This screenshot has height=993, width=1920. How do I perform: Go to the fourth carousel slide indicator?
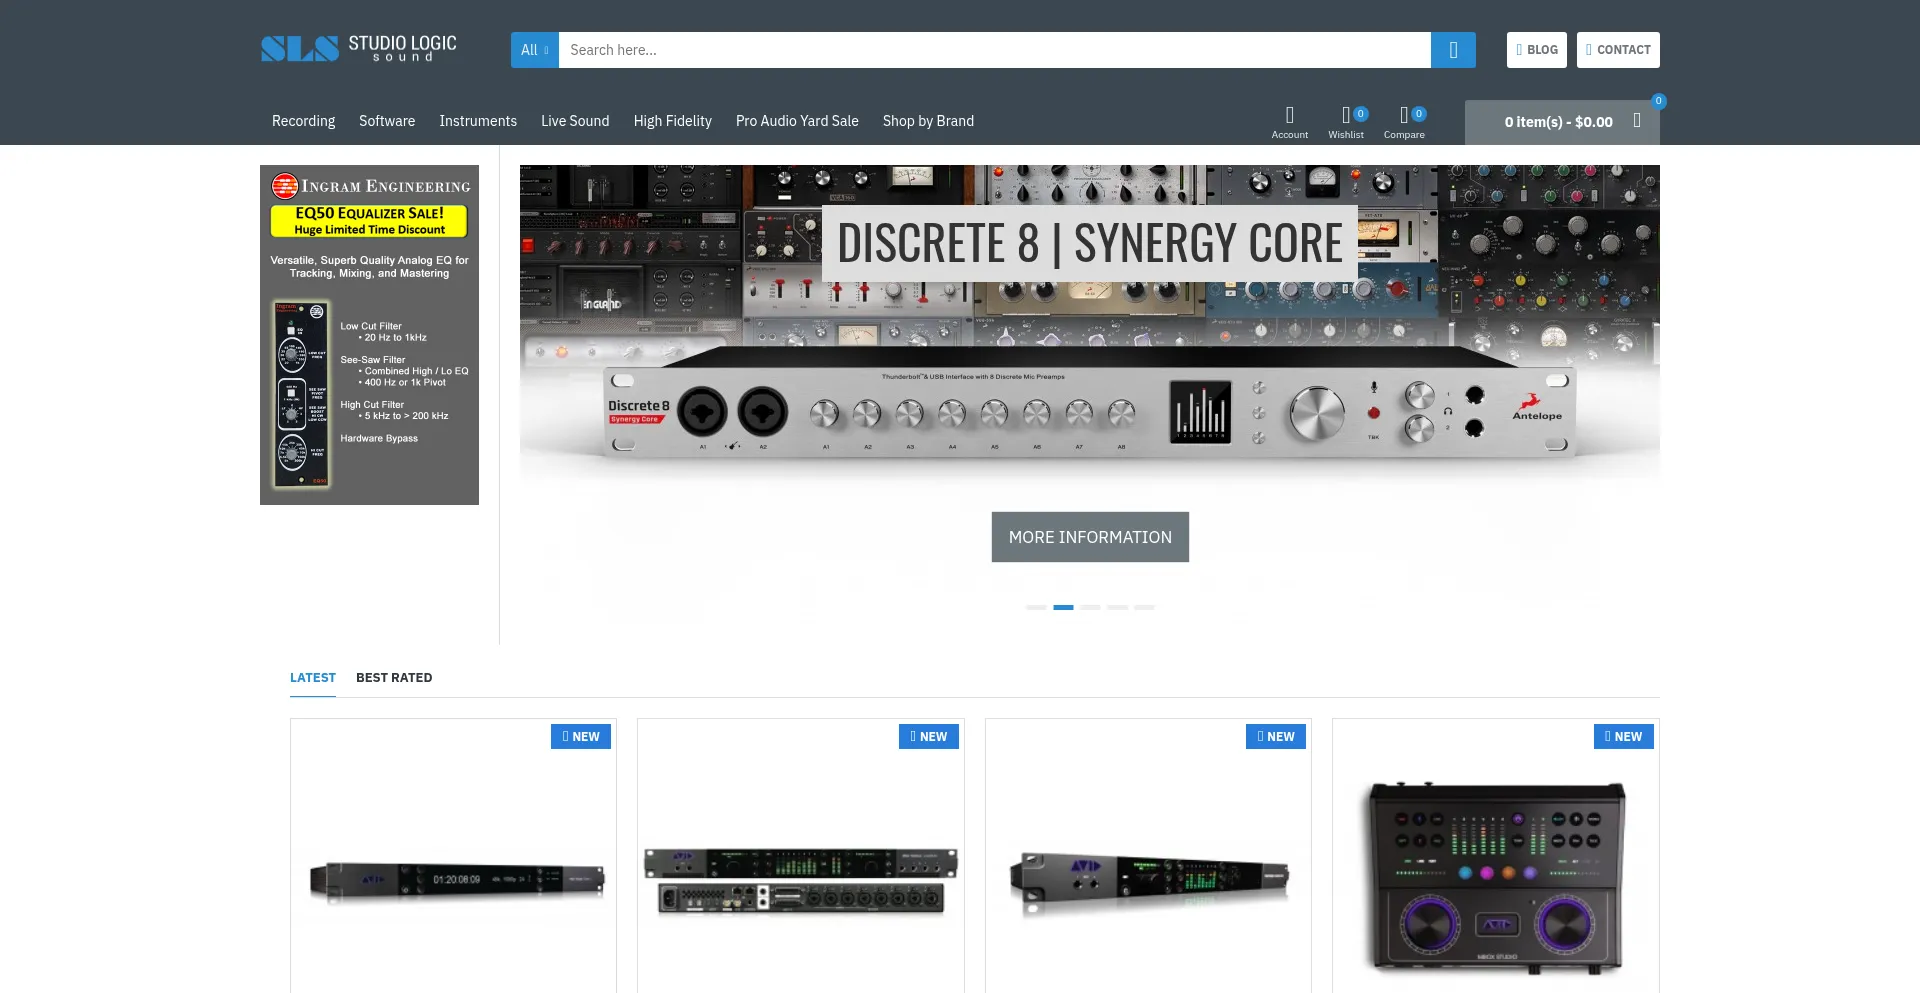pyautogui.click(x=1117, y=607)
